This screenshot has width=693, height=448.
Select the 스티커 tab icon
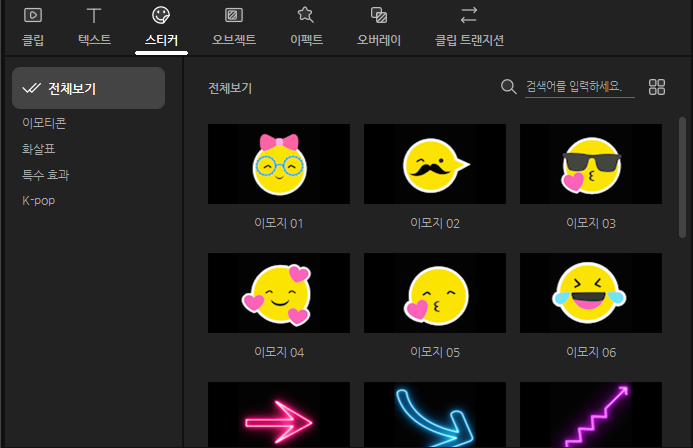[160, 16]
